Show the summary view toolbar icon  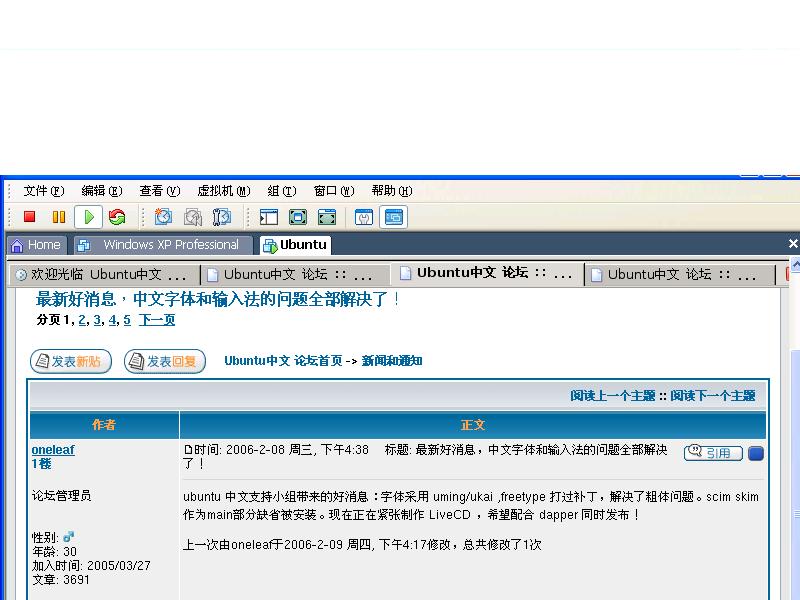tap(364, 217)
